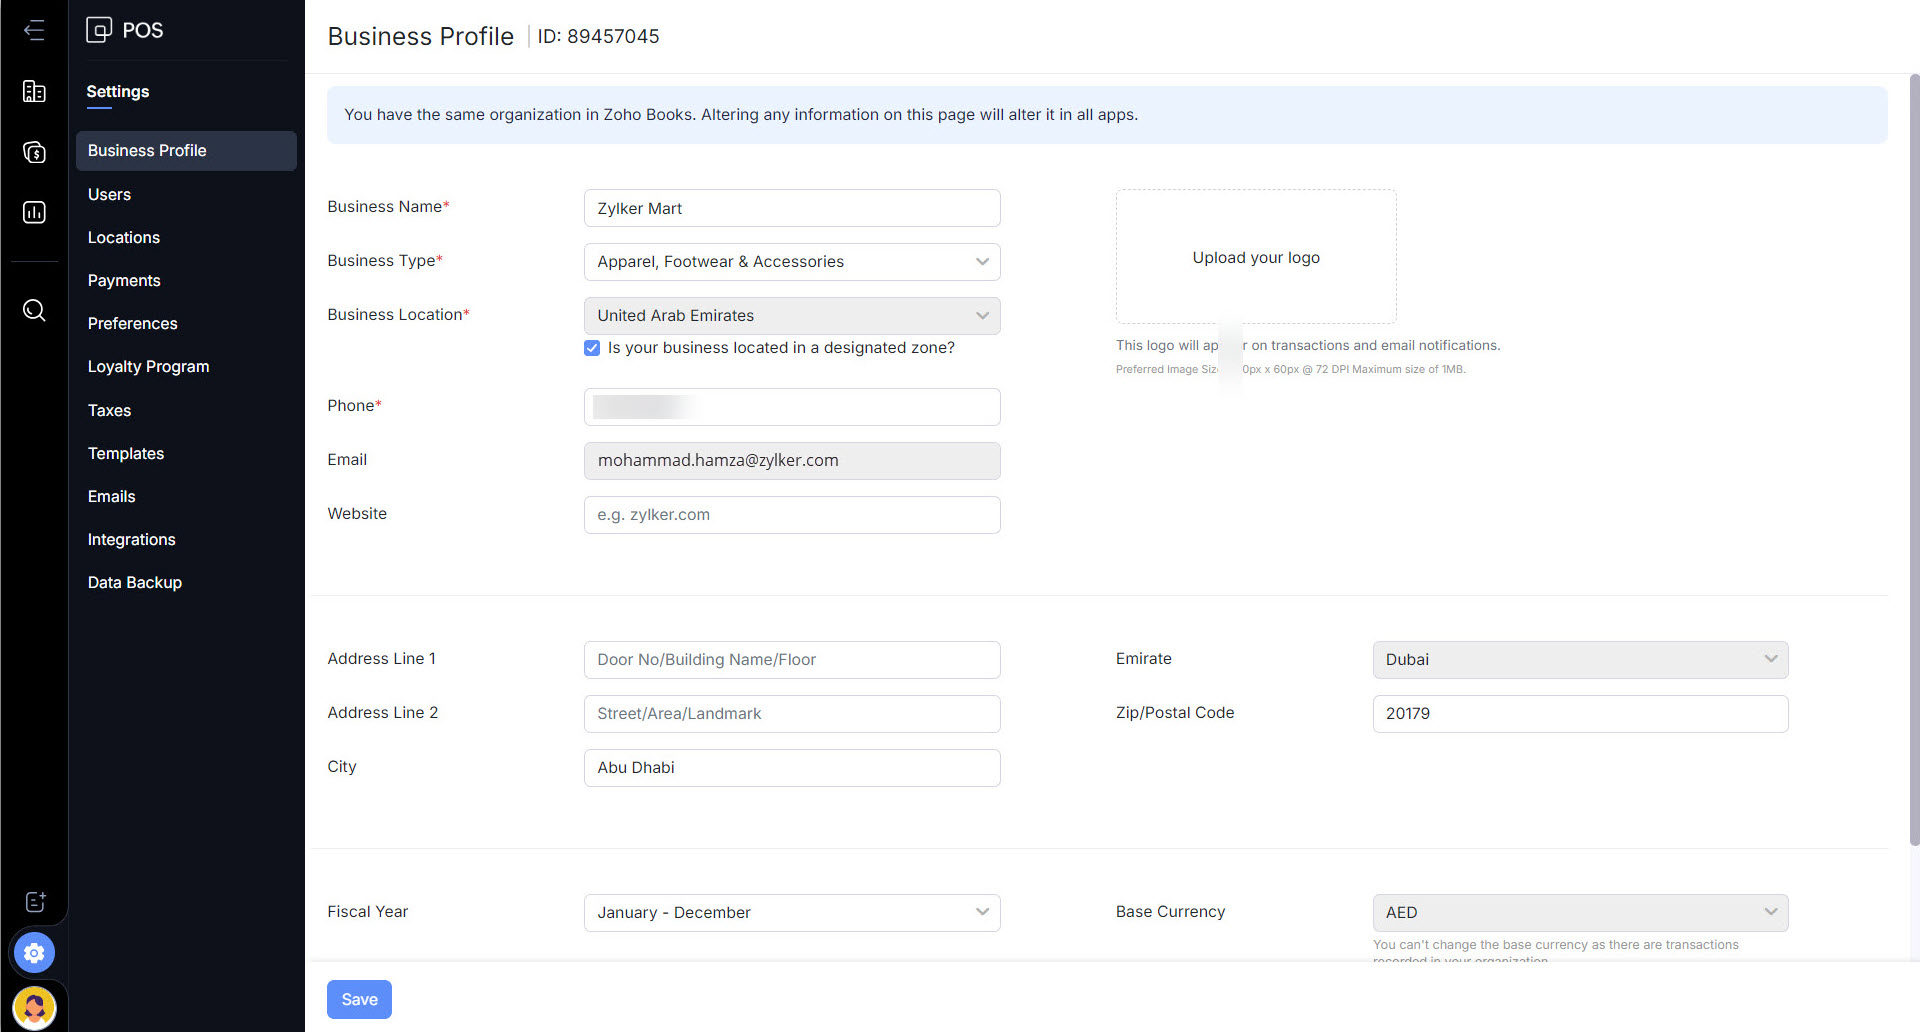Image resolution: width=1920 pixels, height=1032 pixels.
Task: Open the Business Type dropdown
Action: 791,262
